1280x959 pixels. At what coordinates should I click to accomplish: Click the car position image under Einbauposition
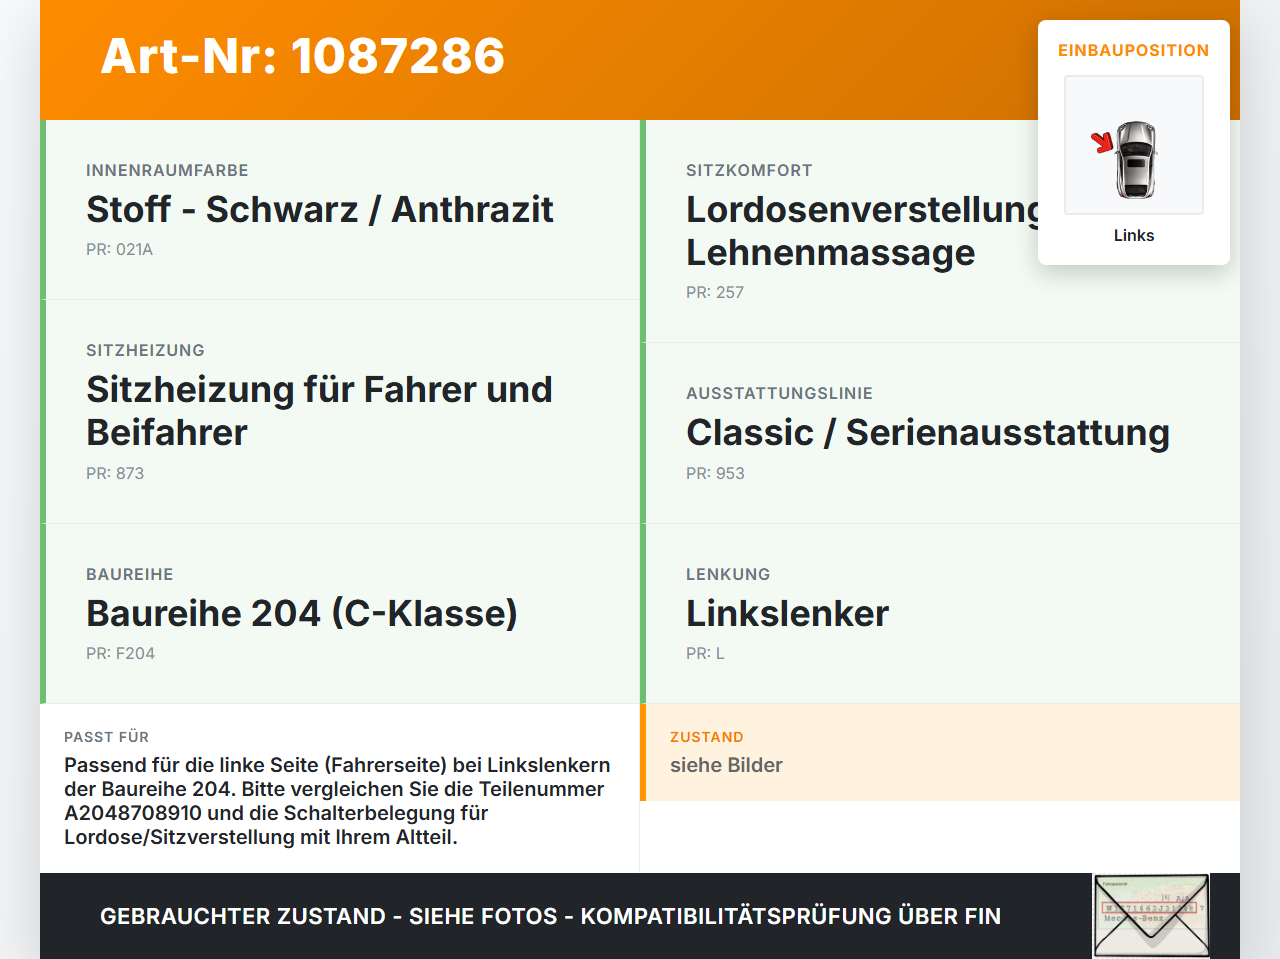pos(1134,145)
